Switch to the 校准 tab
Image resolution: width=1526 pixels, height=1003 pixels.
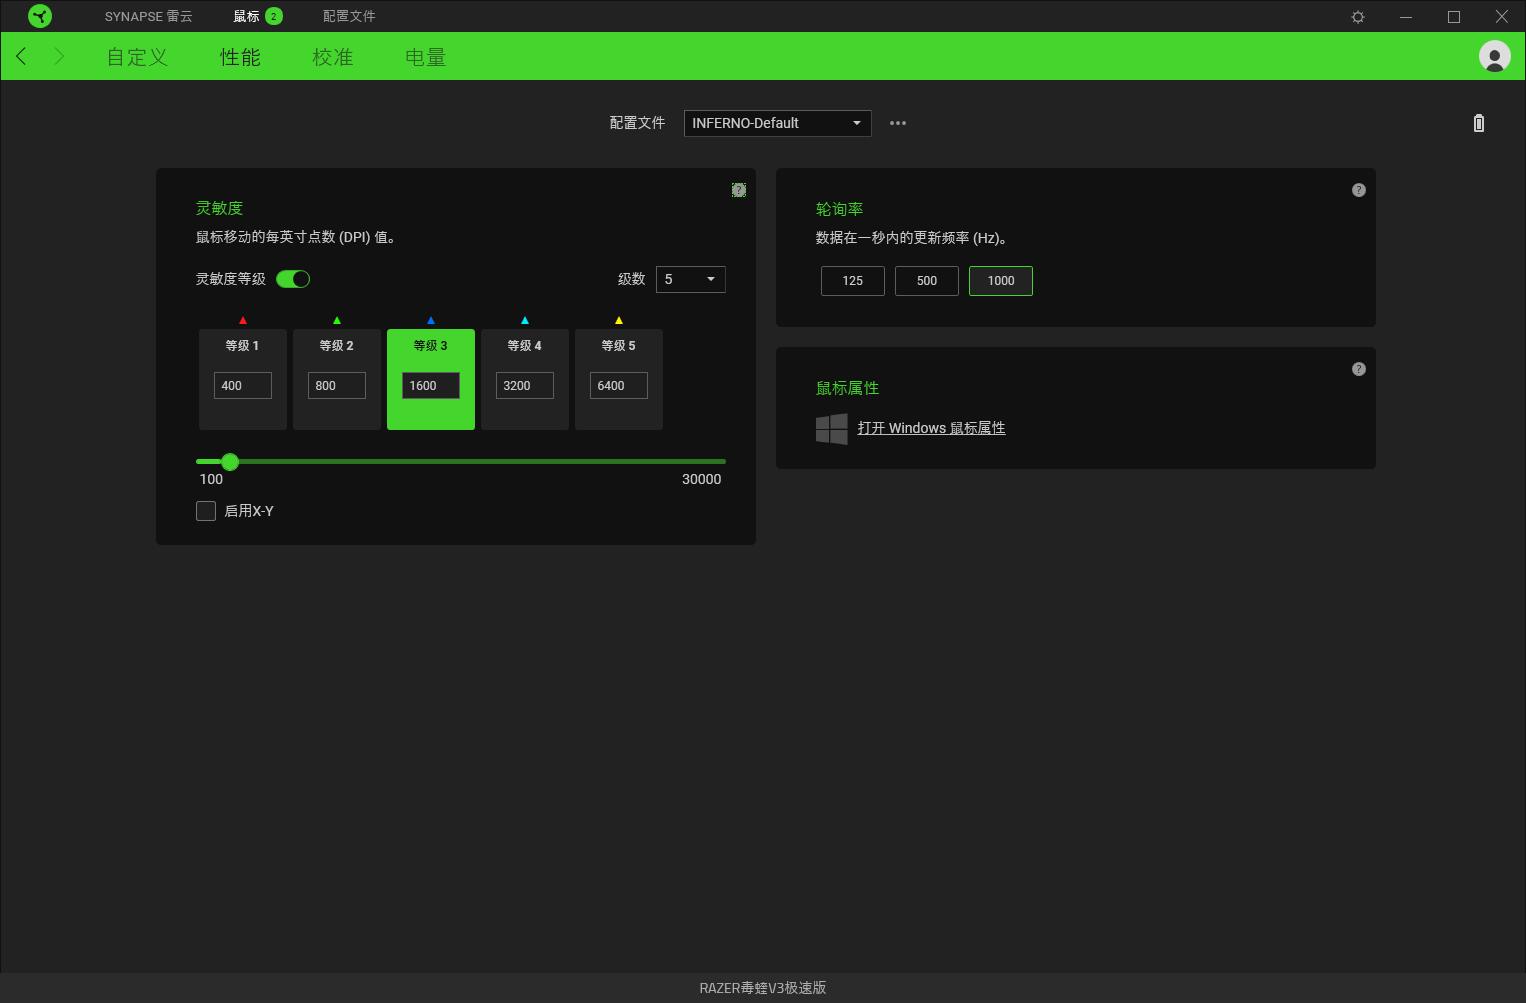(333, 57)
